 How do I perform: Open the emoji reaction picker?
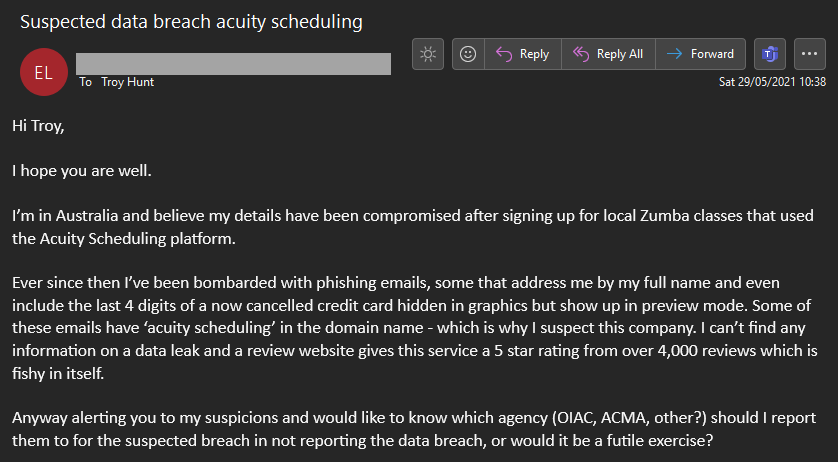[468, 54]
